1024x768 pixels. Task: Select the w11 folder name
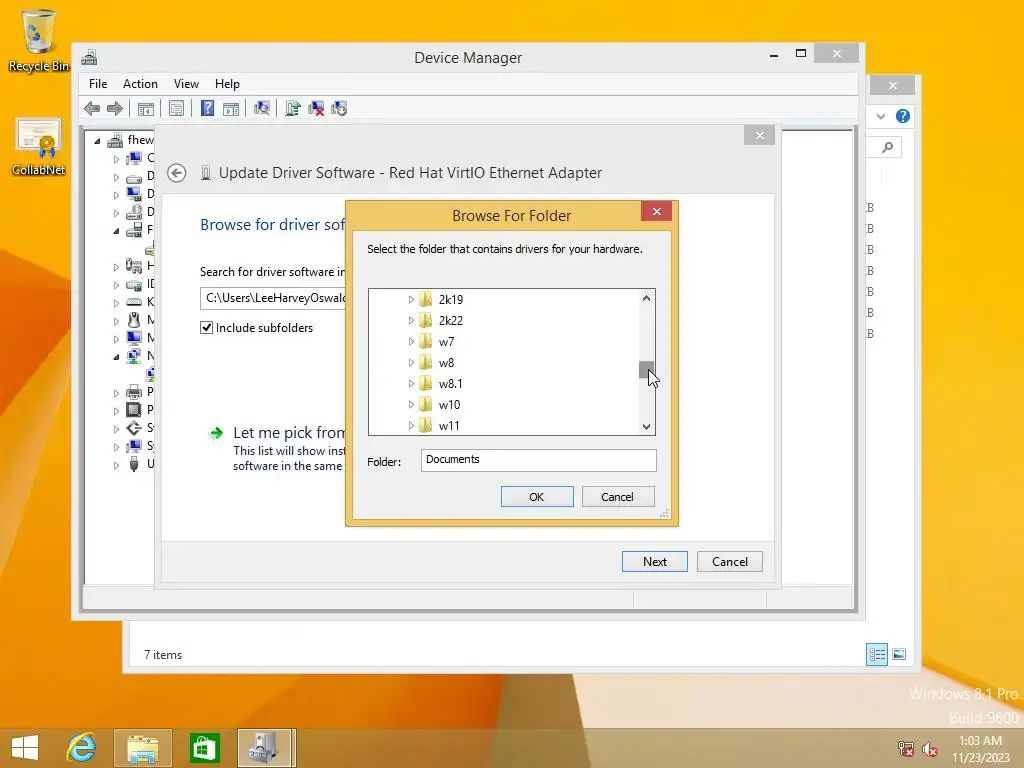tap(449, 425)
